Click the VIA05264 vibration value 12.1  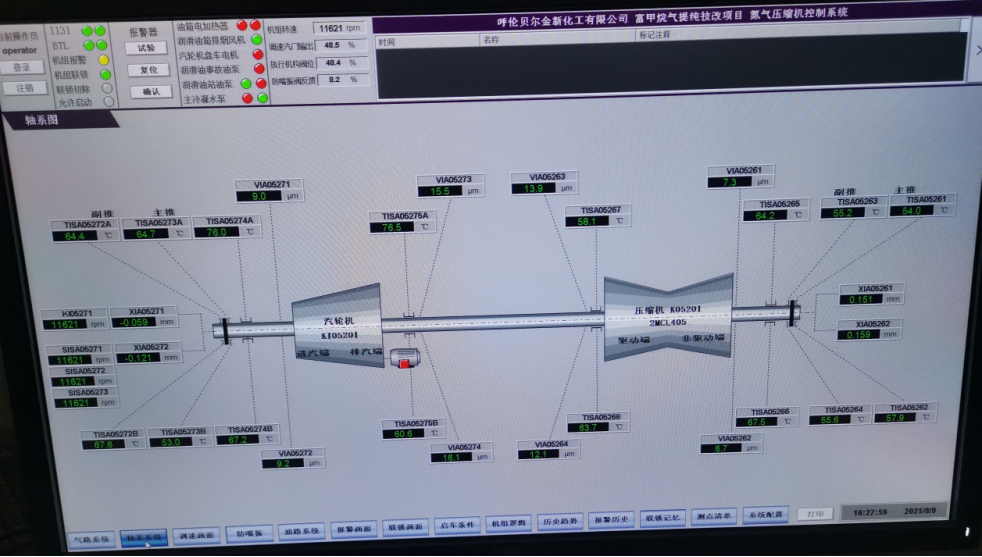pos(539,454)
